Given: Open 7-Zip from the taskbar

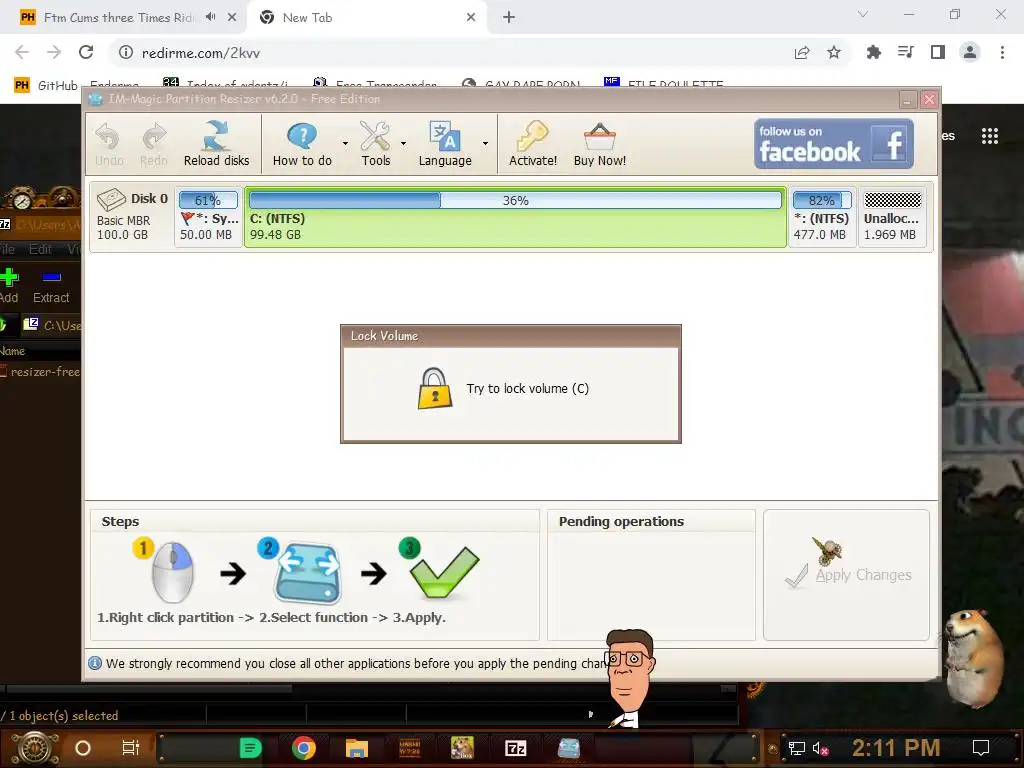Looking at the screenshot, I should (515, 748).
